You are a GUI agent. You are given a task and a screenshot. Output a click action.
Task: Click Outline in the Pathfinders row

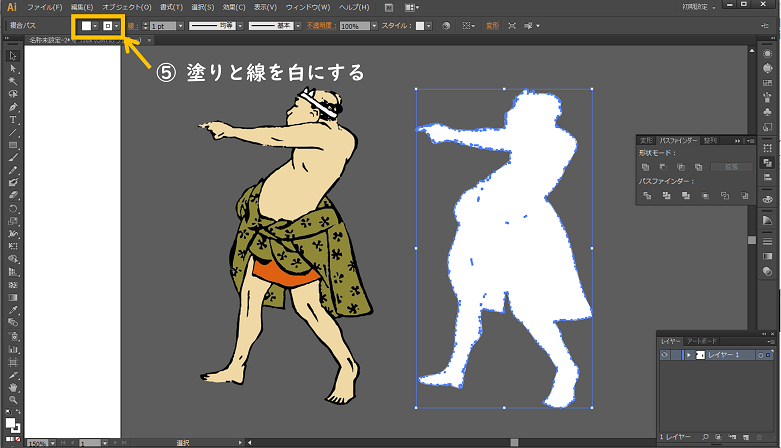tap(725, 196)
